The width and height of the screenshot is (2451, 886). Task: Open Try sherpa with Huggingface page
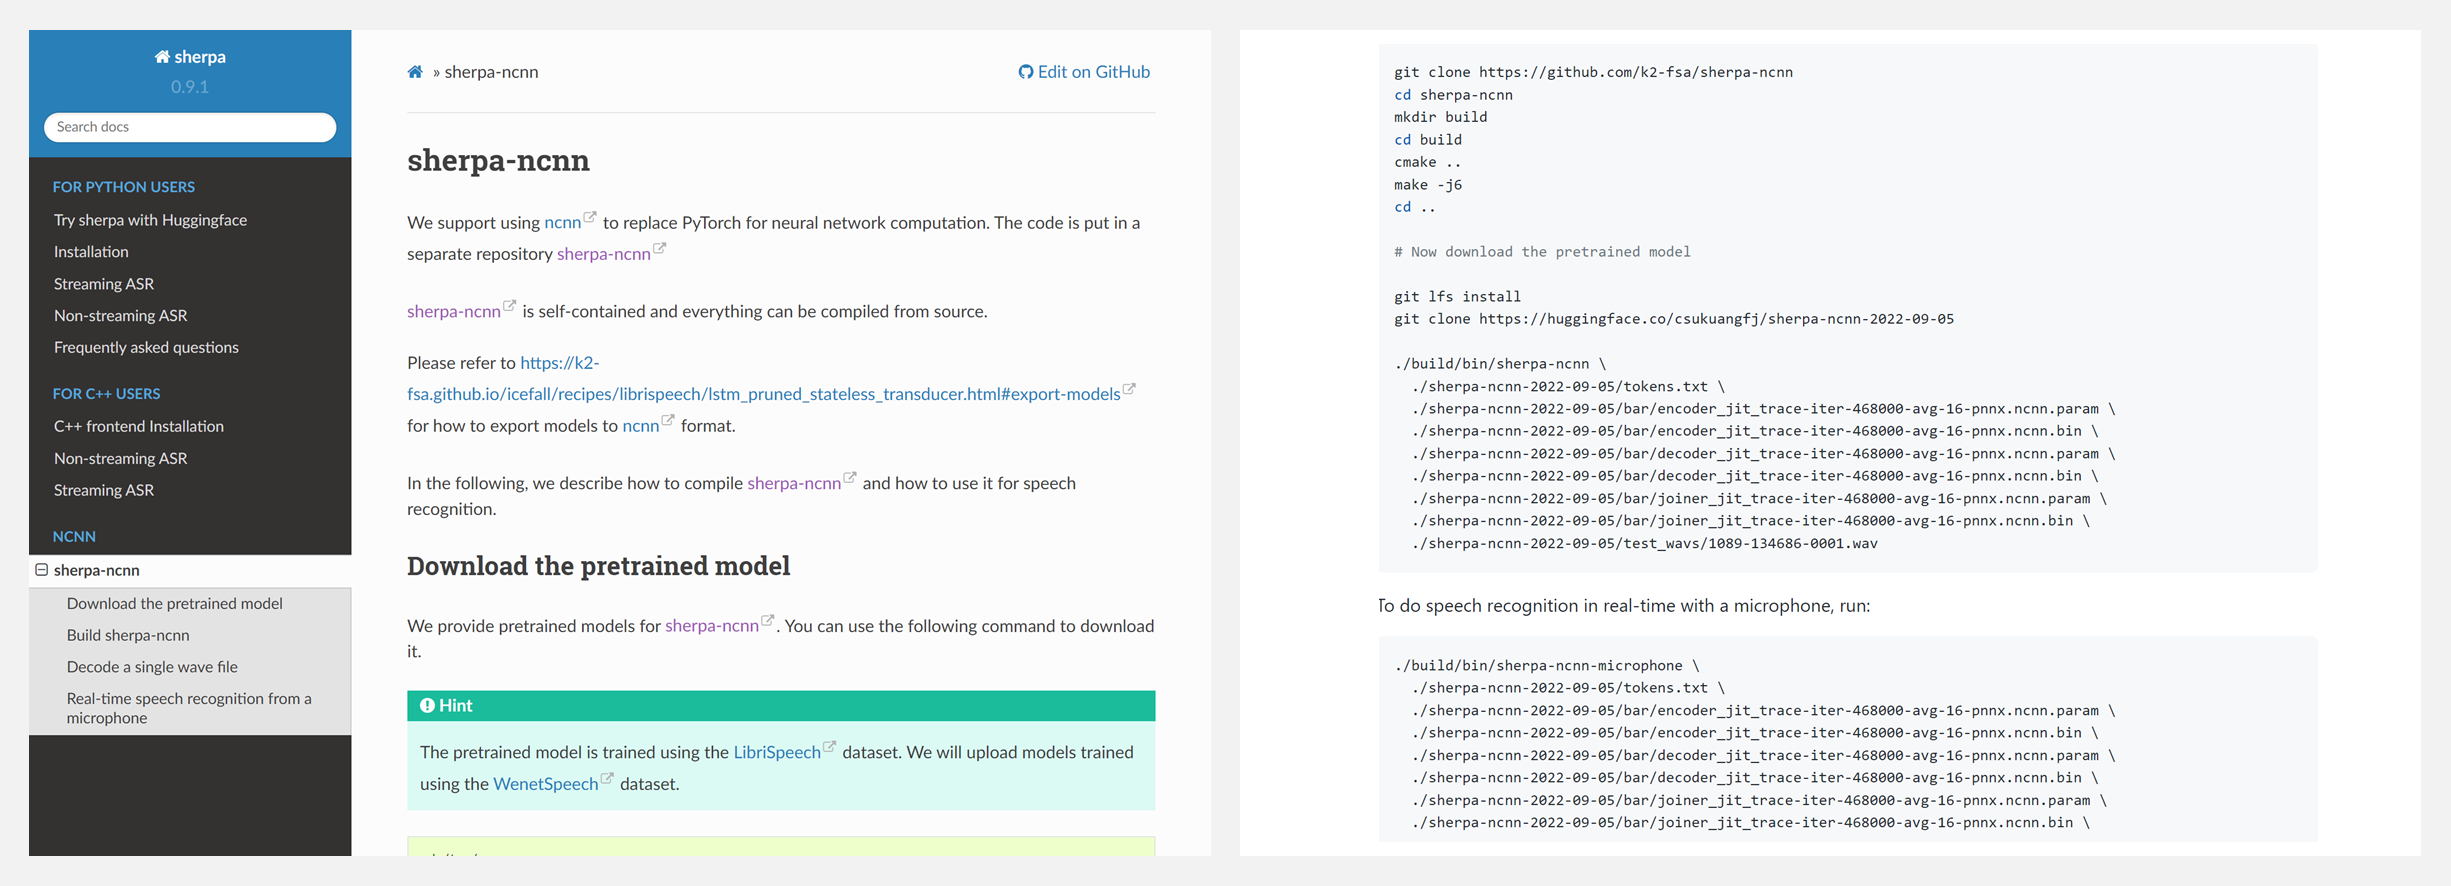click(x=150, y=220)
